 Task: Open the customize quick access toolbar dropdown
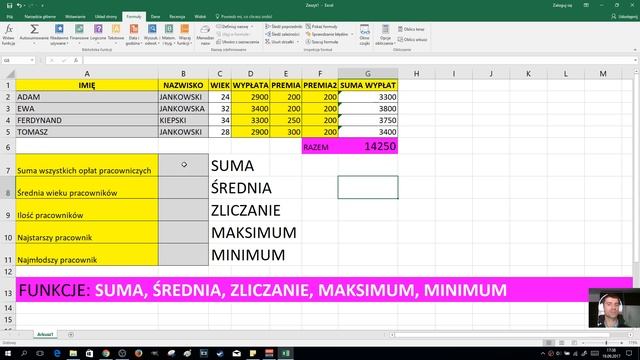click(42, 5)
